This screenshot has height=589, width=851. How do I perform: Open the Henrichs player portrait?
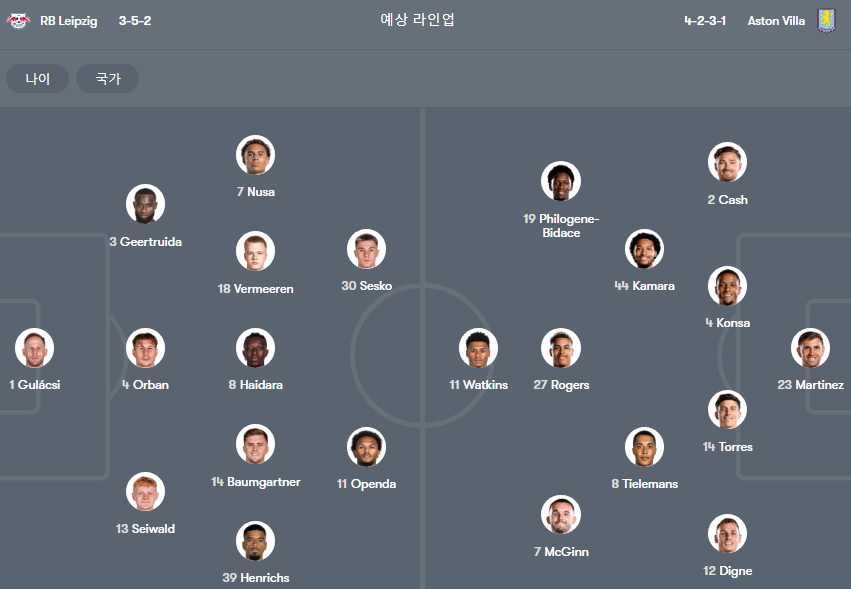(x=256, y=541)
